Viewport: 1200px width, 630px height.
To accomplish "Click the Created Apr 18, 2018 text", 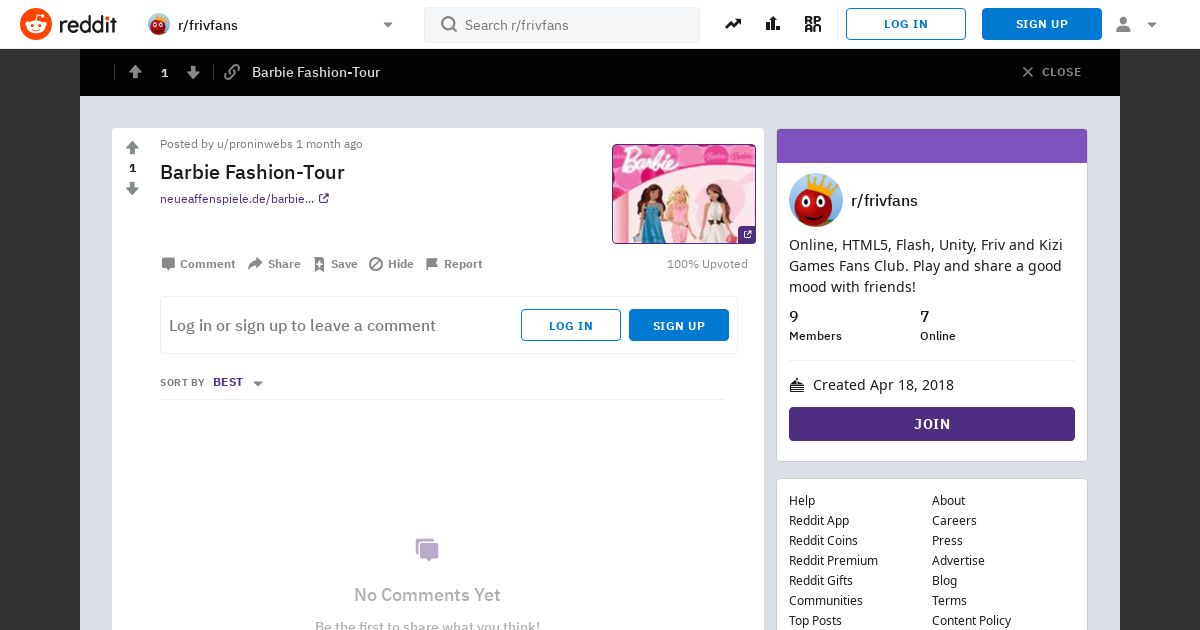I will 883,385.
